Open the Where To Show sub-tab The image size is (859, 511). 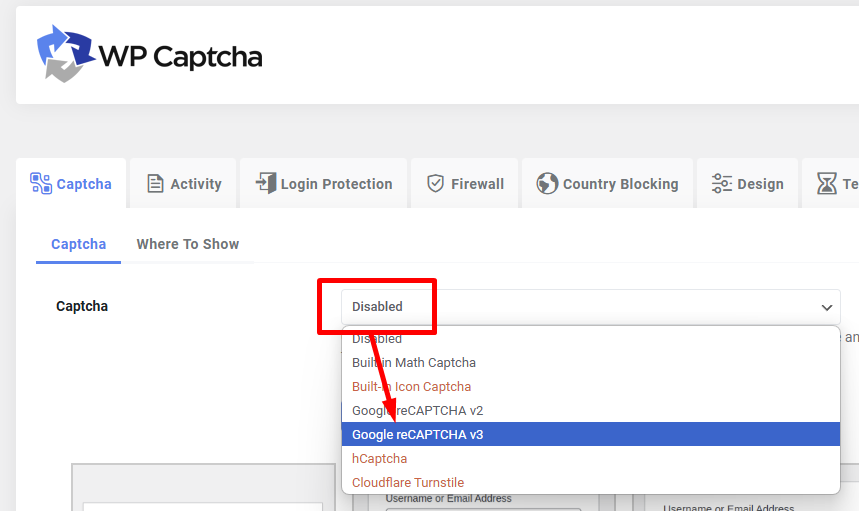click(188, 244)
